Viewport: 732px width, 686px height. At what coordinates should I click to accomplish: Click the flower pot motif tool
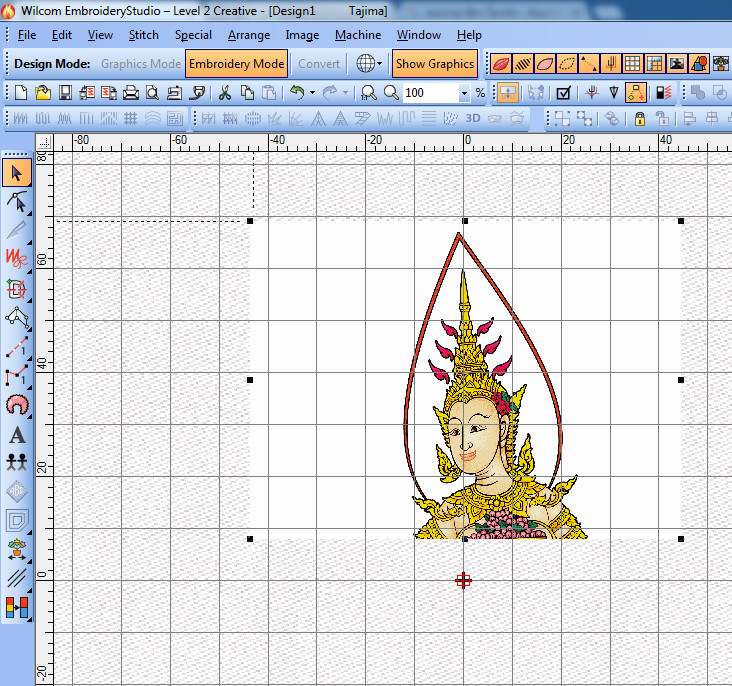[x=17, y=549]
